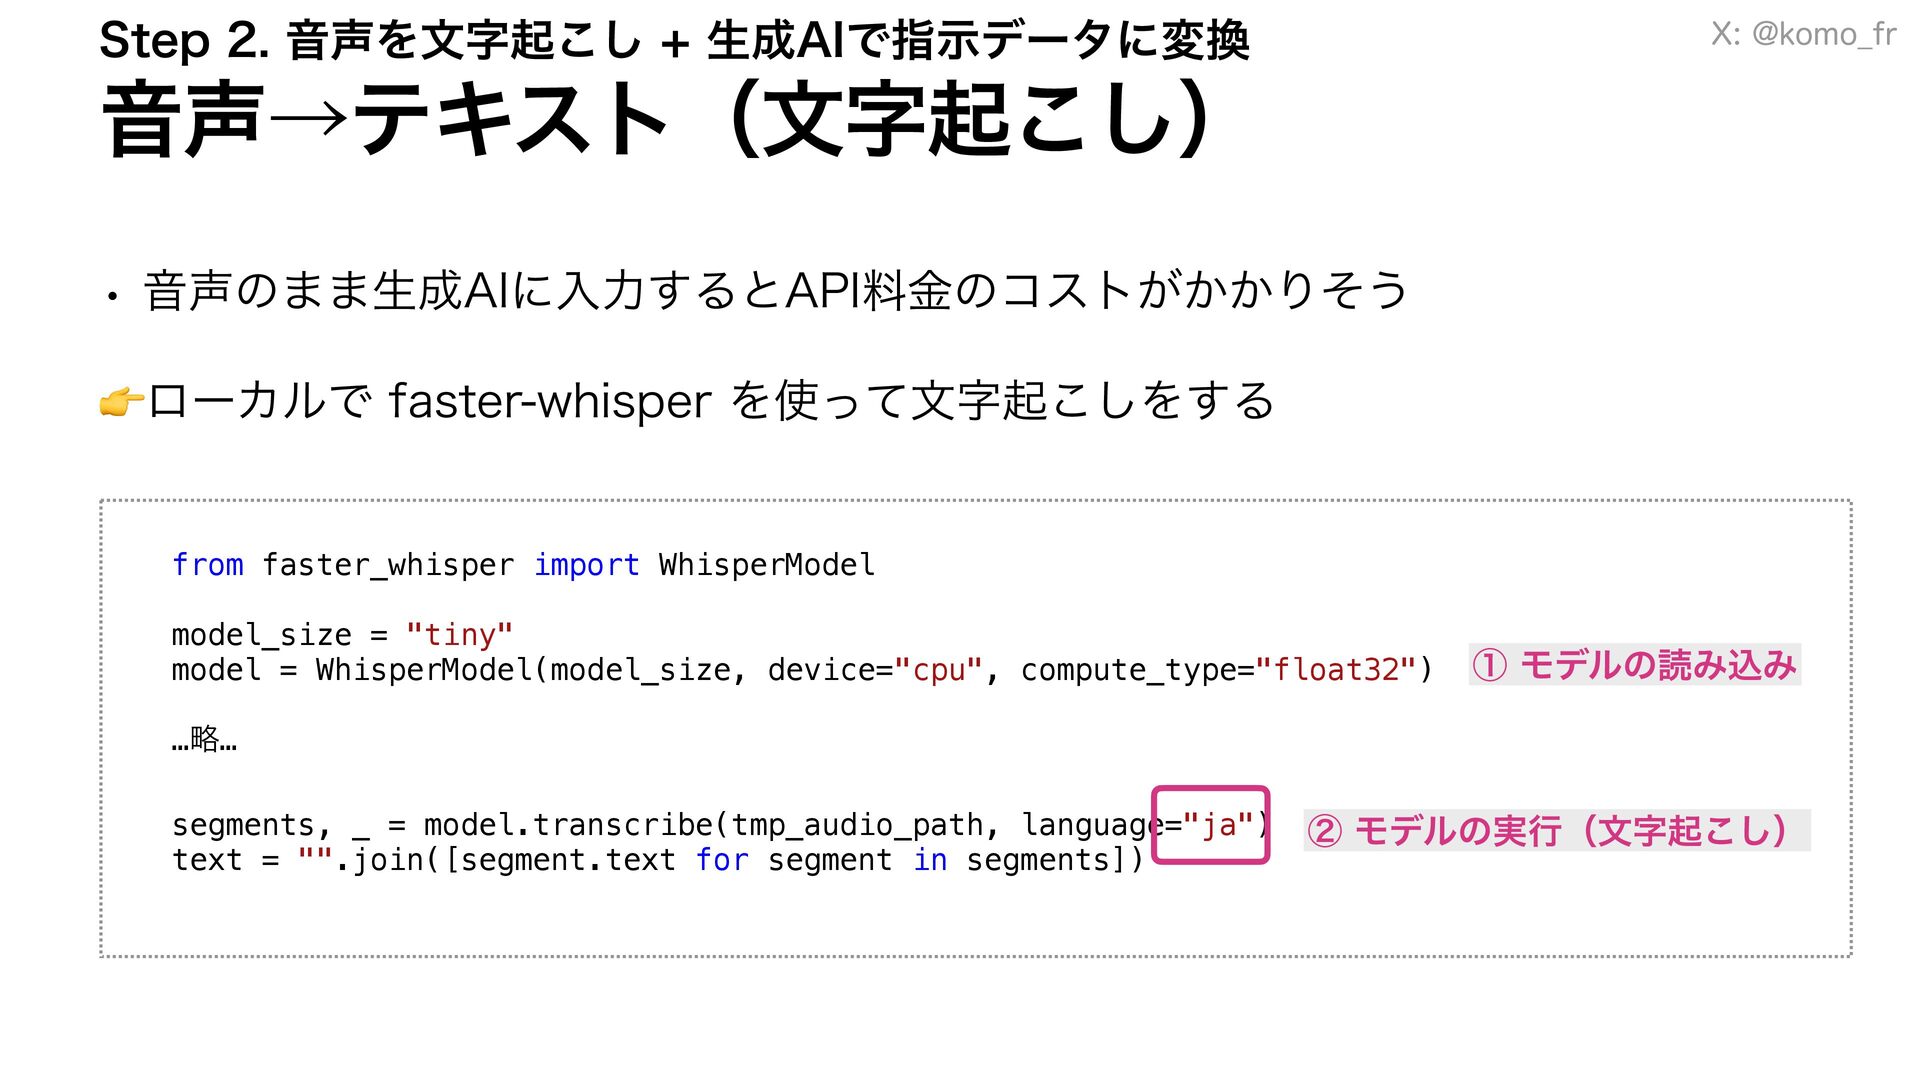Click the blue 'for' keyword
This screenshot has height=1080, width=1920.
click(x=721, y=860)
